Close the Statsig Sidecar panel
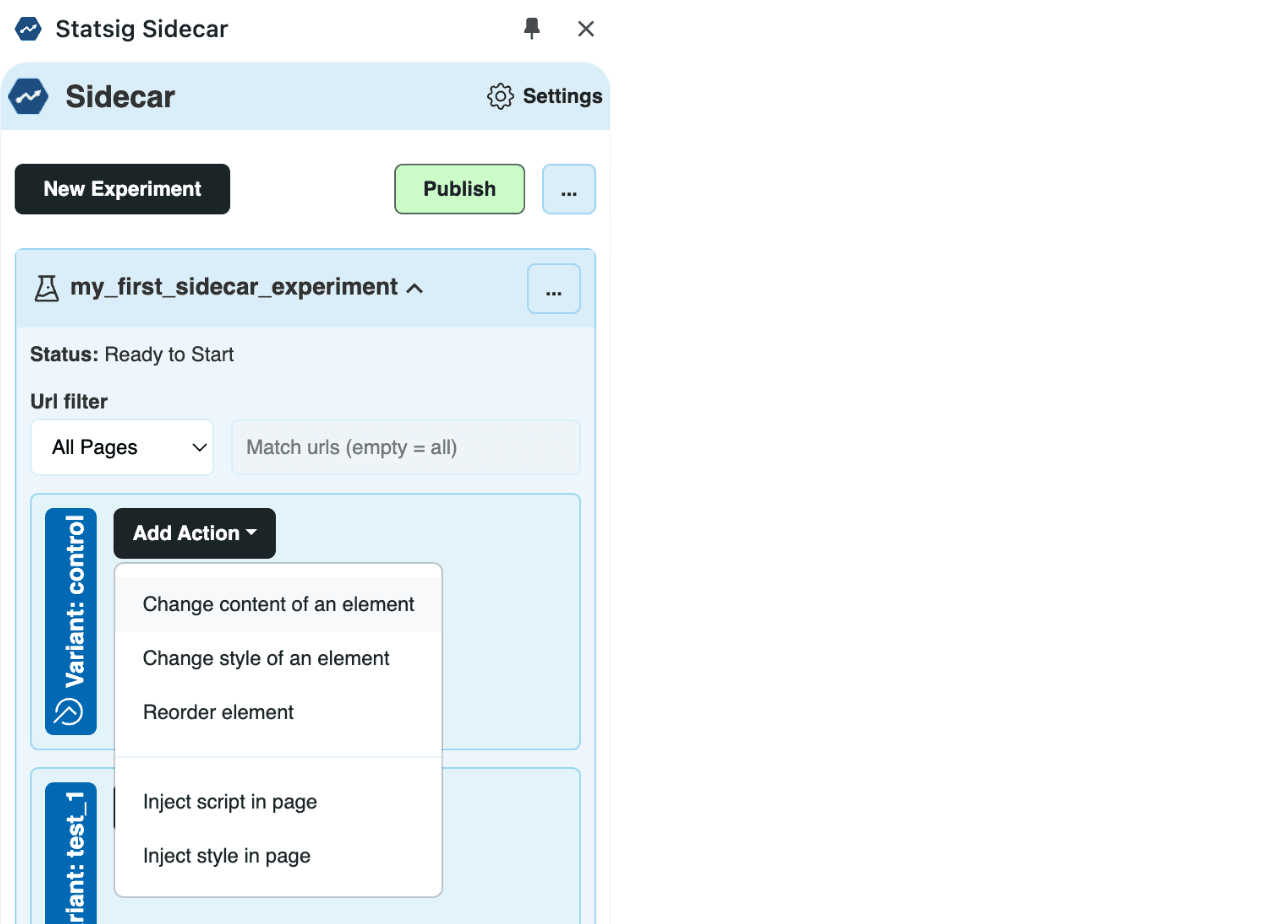 tap(586, 29)
